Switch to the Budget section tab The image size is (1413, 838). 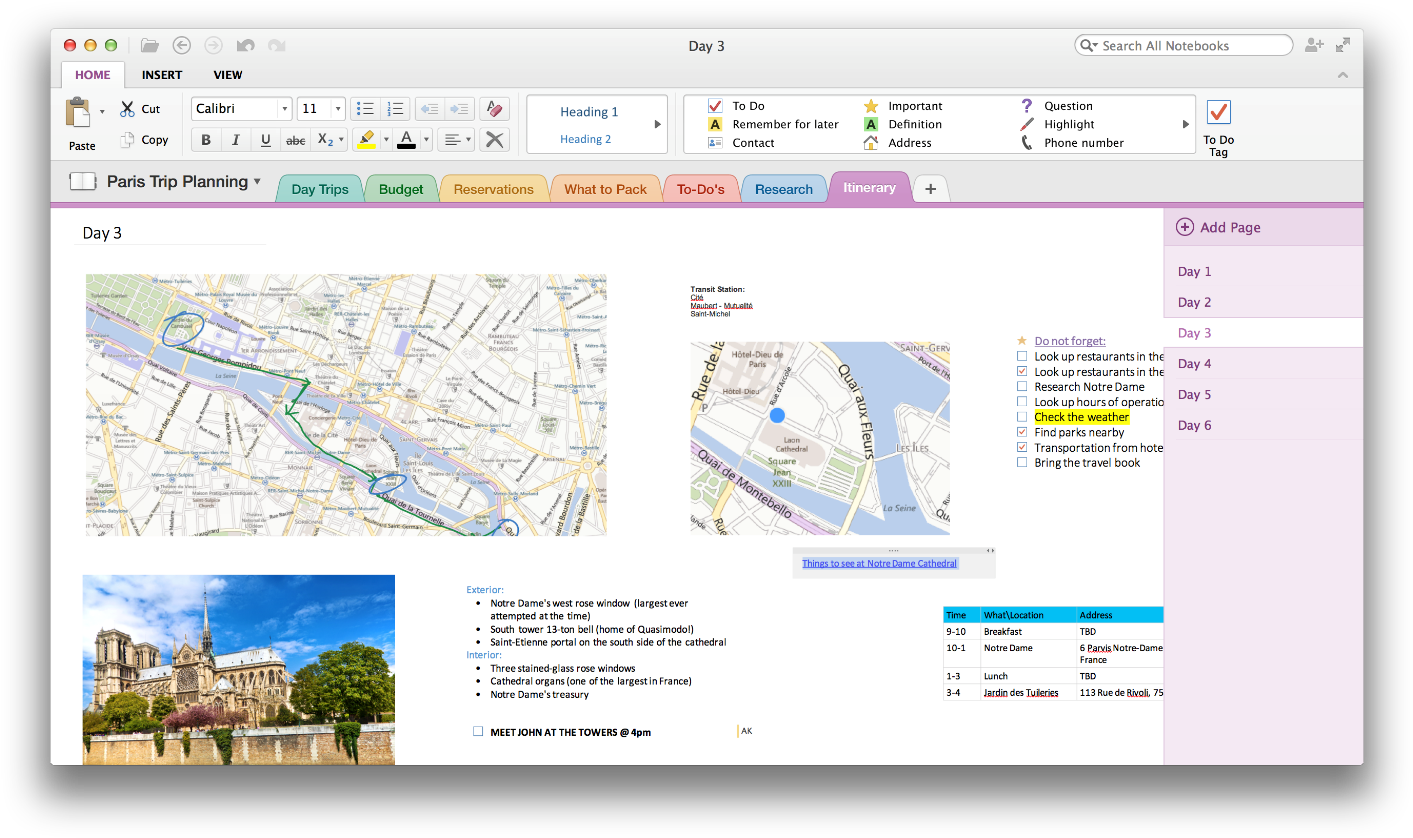(400, 188)
